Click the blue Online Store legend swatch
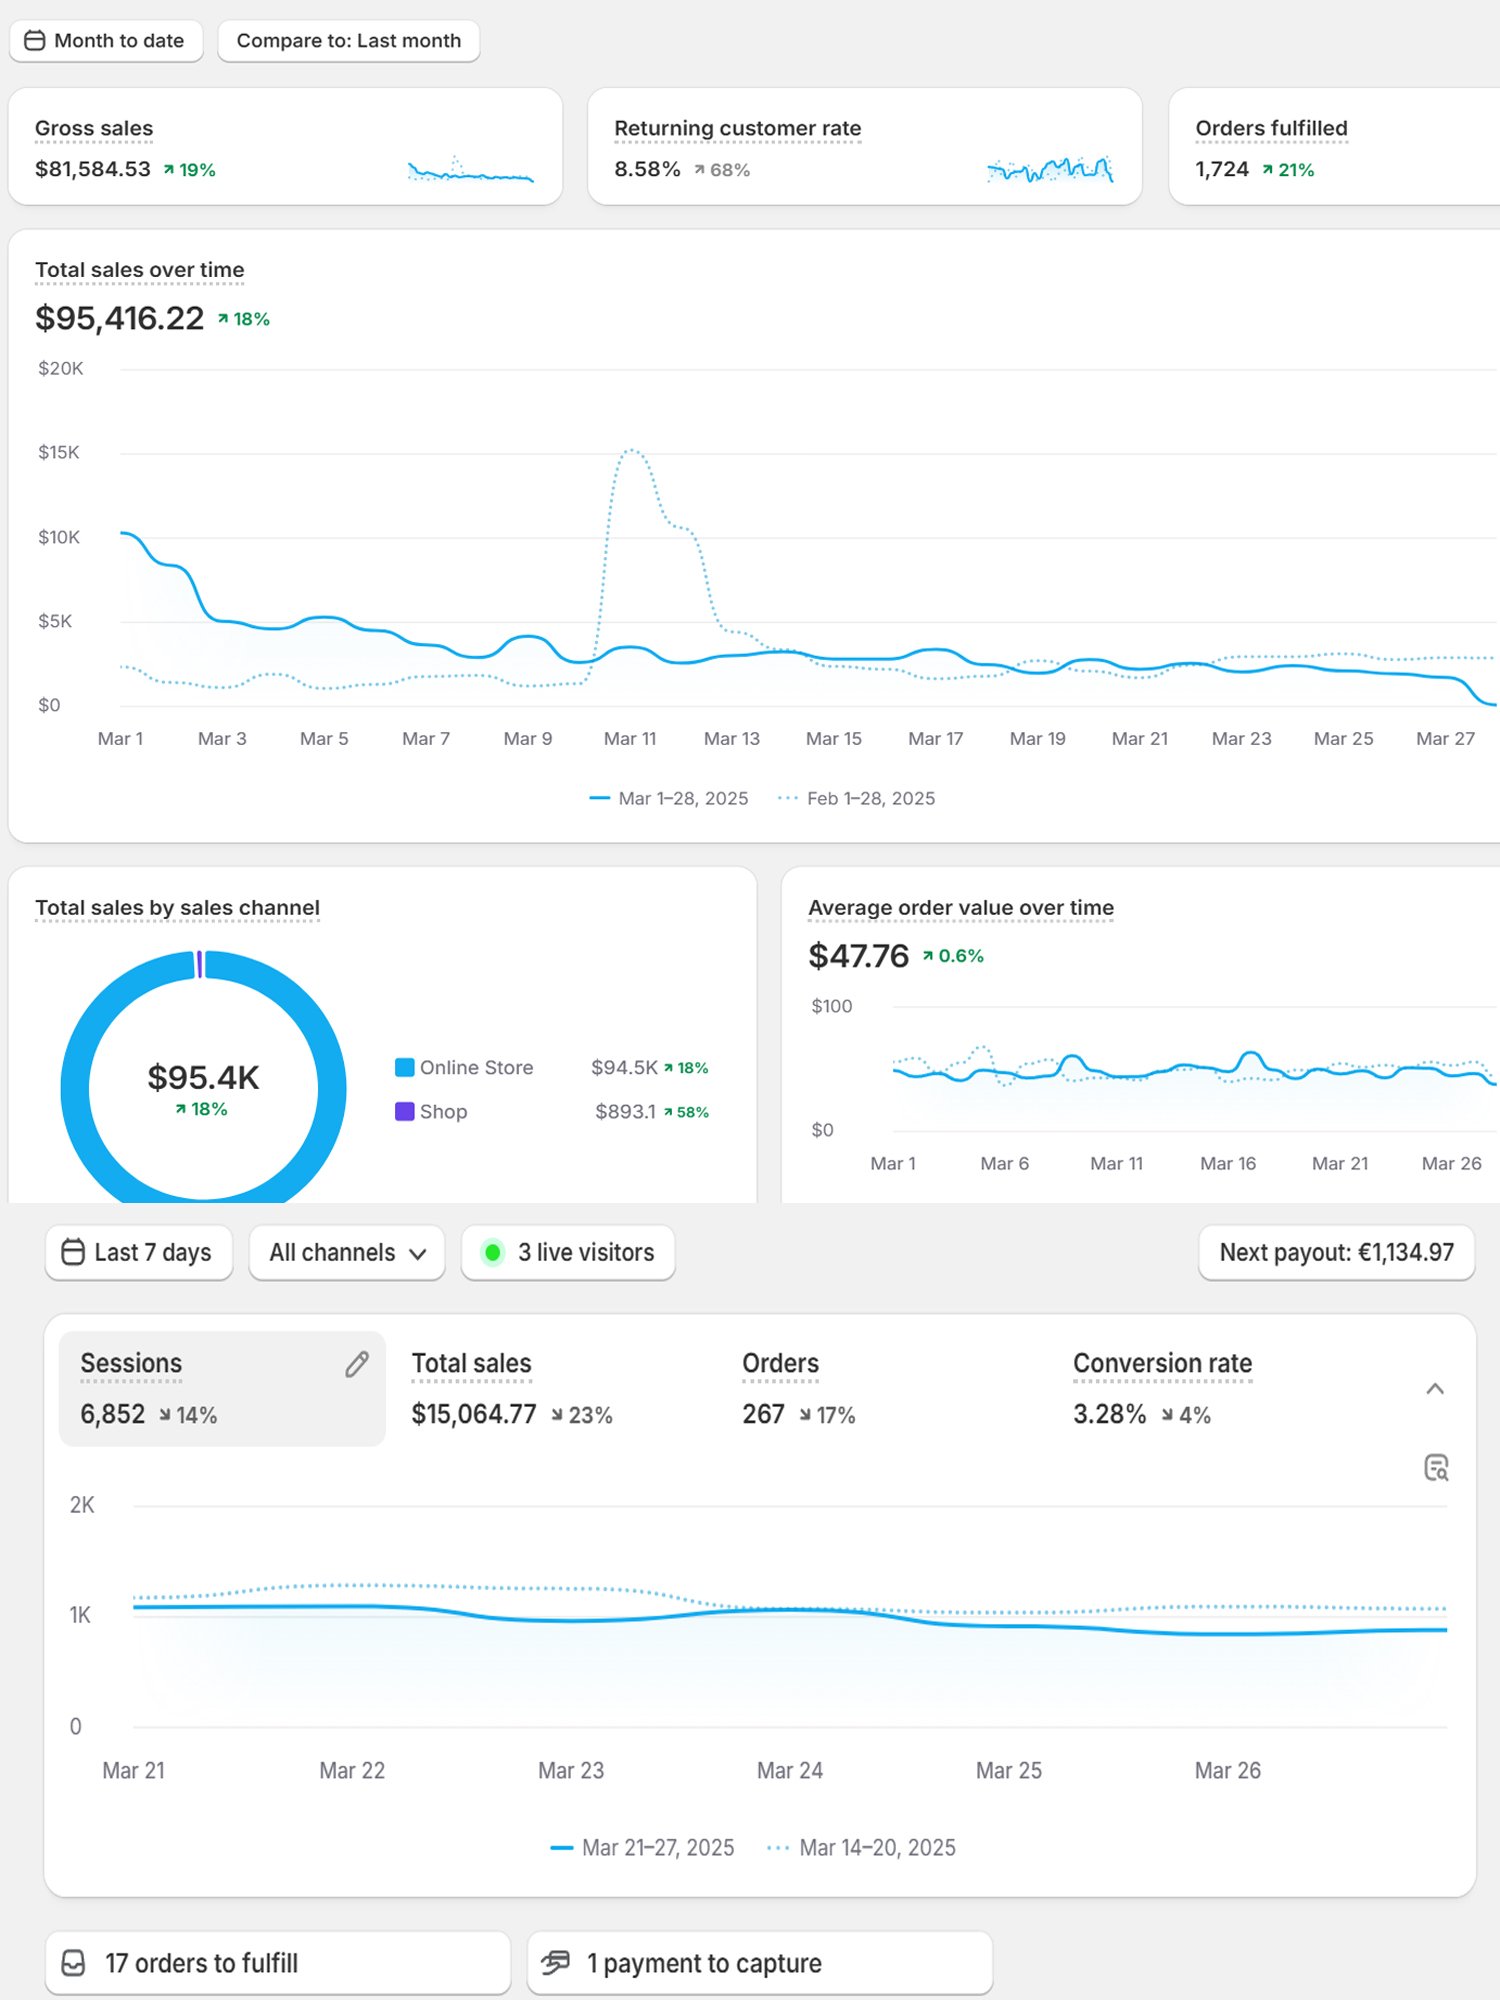This screenshot has height=2000, width=1500. point(405,1068)
